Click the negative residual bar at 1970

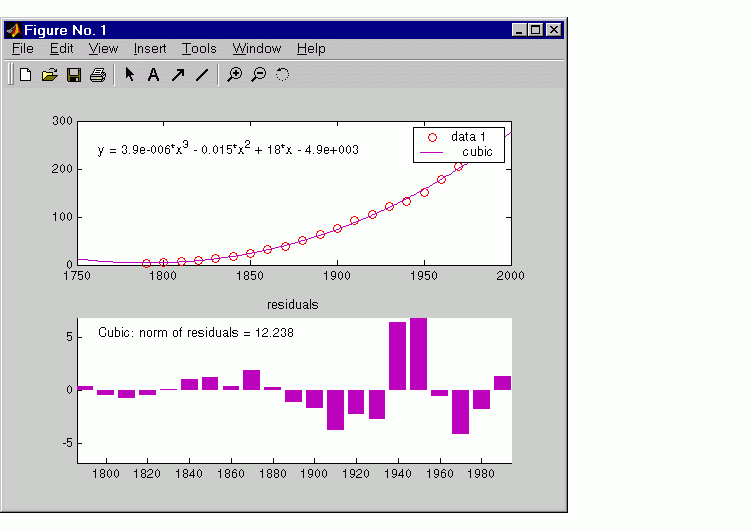[x=460, y=412]
